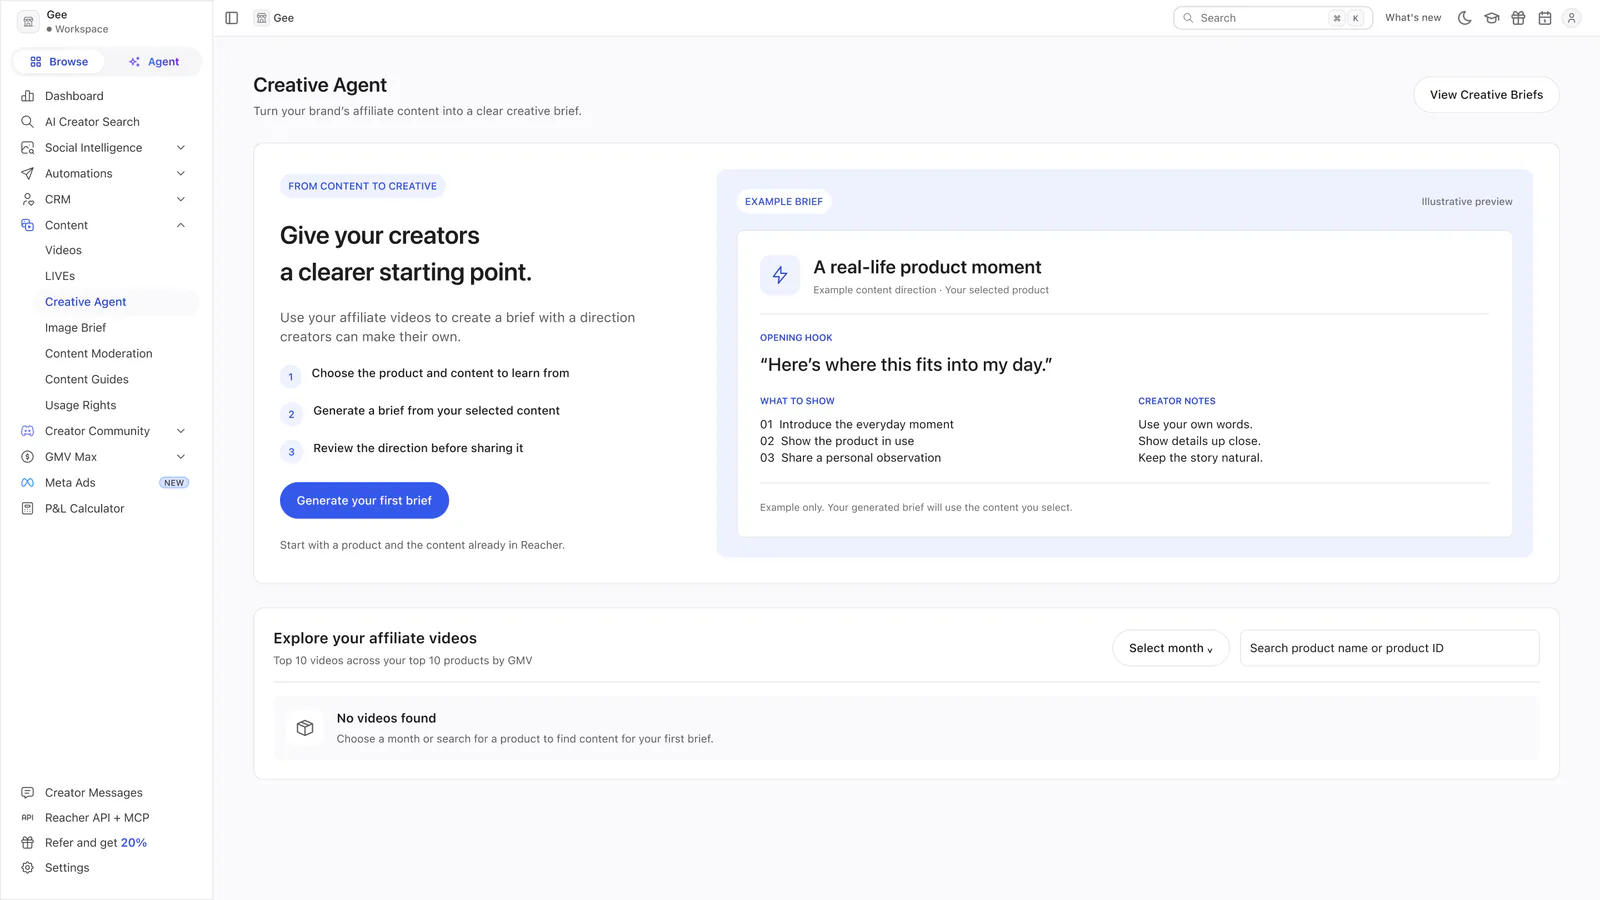Click the 20% referral link text
This screenshot has width=1600, height=900.
pyautogui.click(x=134, y=843)
